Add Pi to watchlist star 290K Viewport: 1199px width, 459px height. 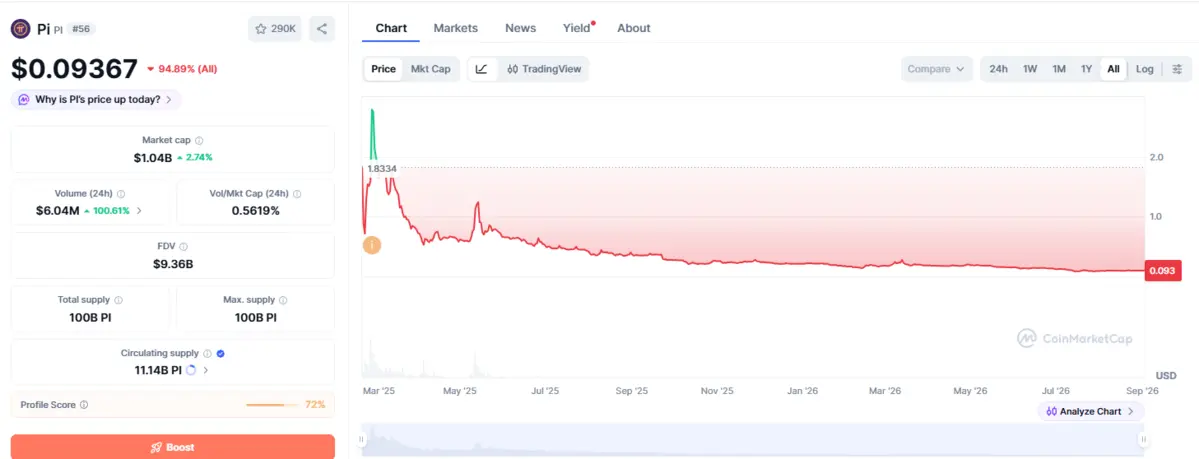[x=275, y=29]
